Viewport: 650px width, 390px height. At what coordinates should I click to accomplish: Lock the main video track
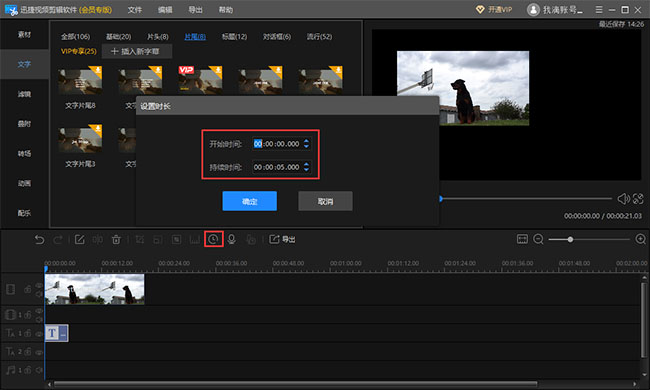click(27, 289)
